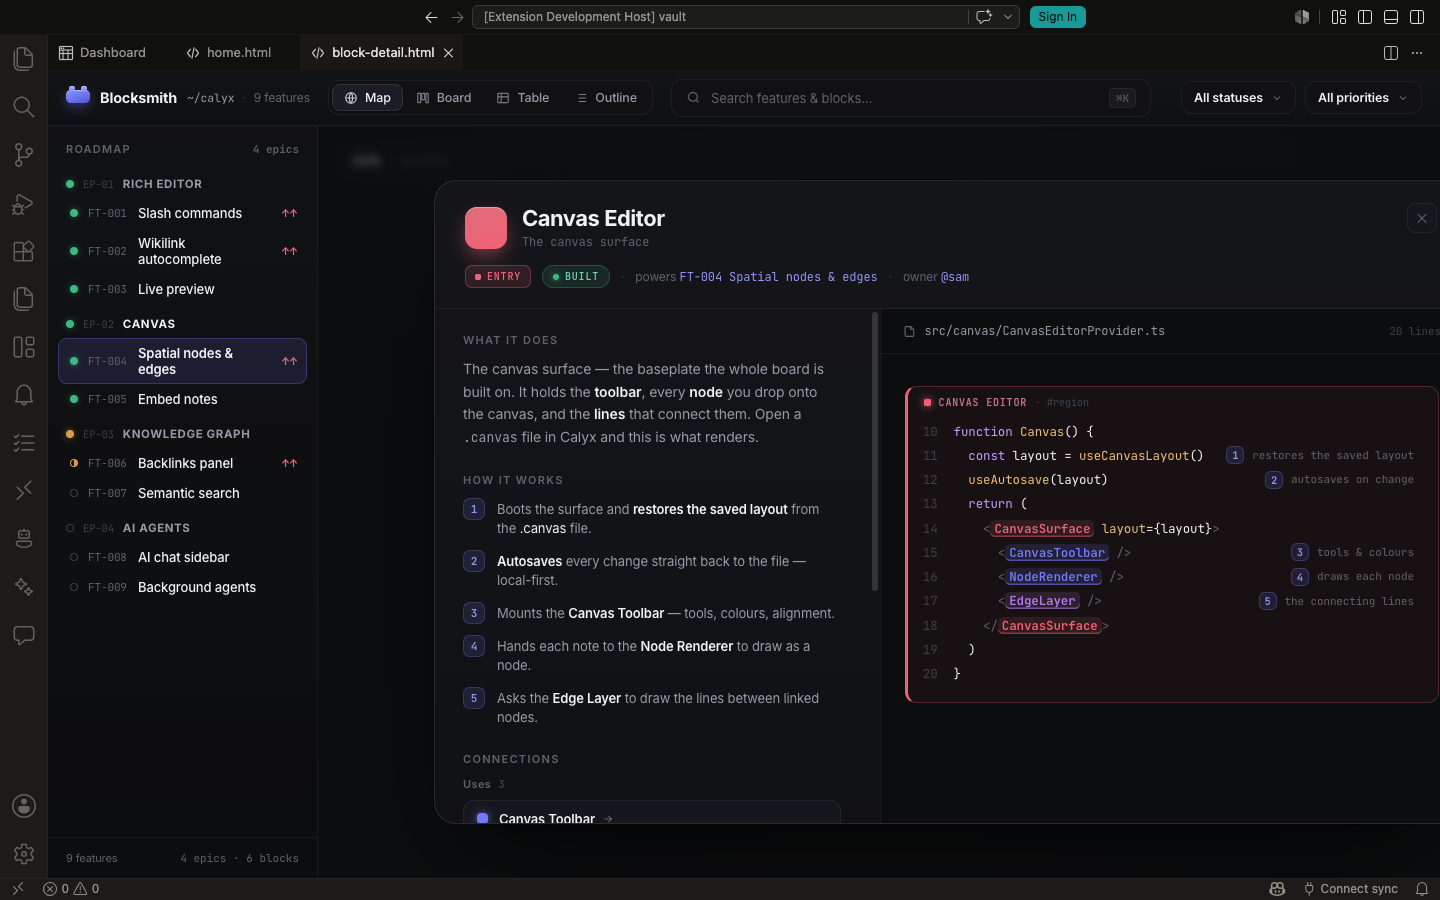Image resolution: width=1440 pixels, height=900 pixels.
Task: Open the chat bubble view in activity bar
Action: [x=24, y=635]
